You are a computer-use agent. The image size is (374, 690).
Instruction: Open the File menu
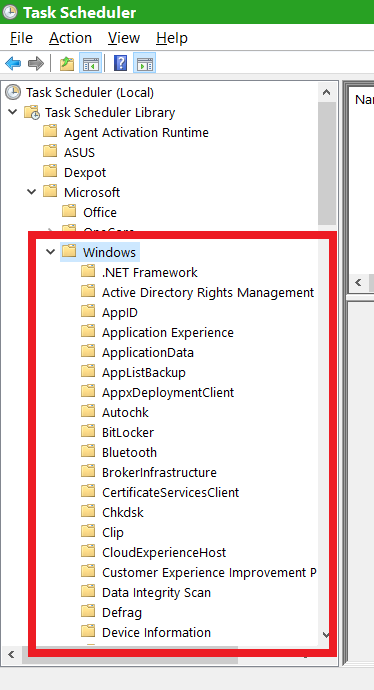click(21, 38)
